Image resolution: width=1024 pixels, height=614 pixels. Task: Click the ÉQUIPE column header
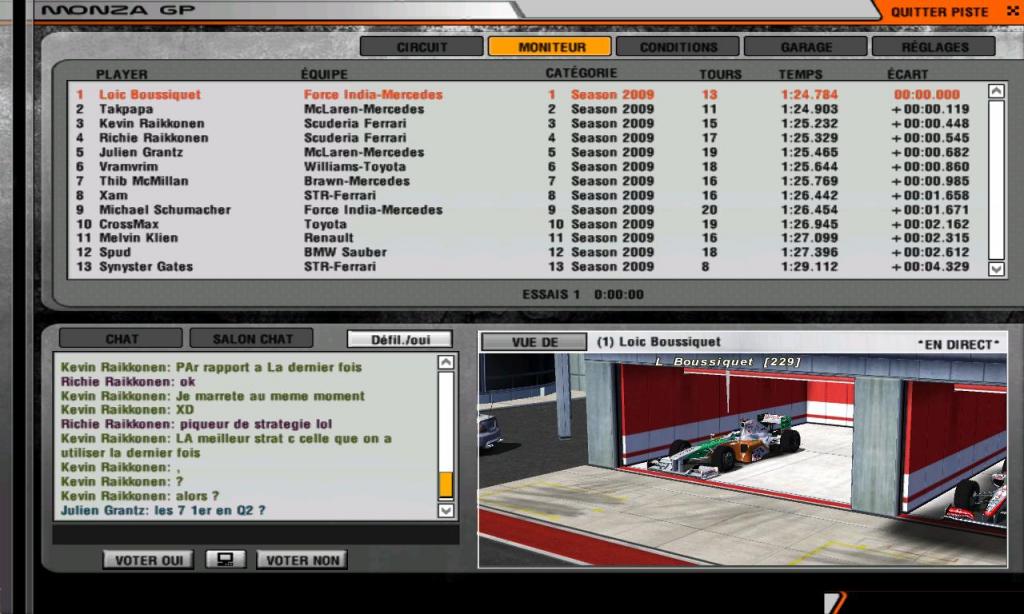(324, 74)
